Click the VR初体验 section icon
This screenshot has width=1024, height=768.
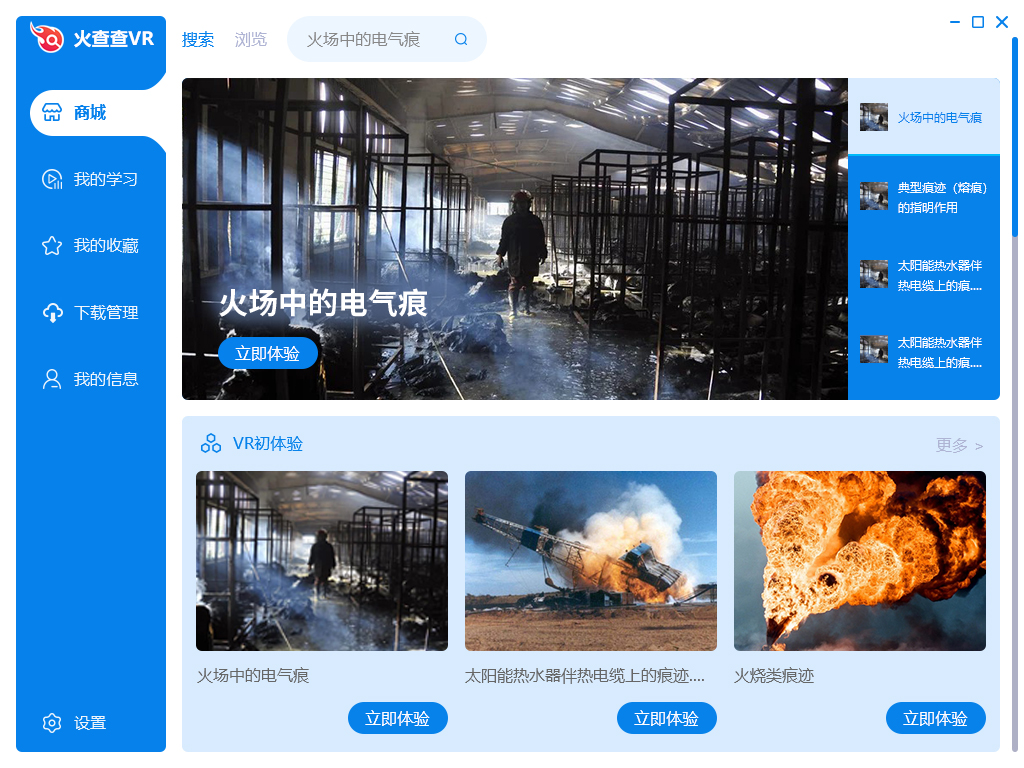click(211, 443)
